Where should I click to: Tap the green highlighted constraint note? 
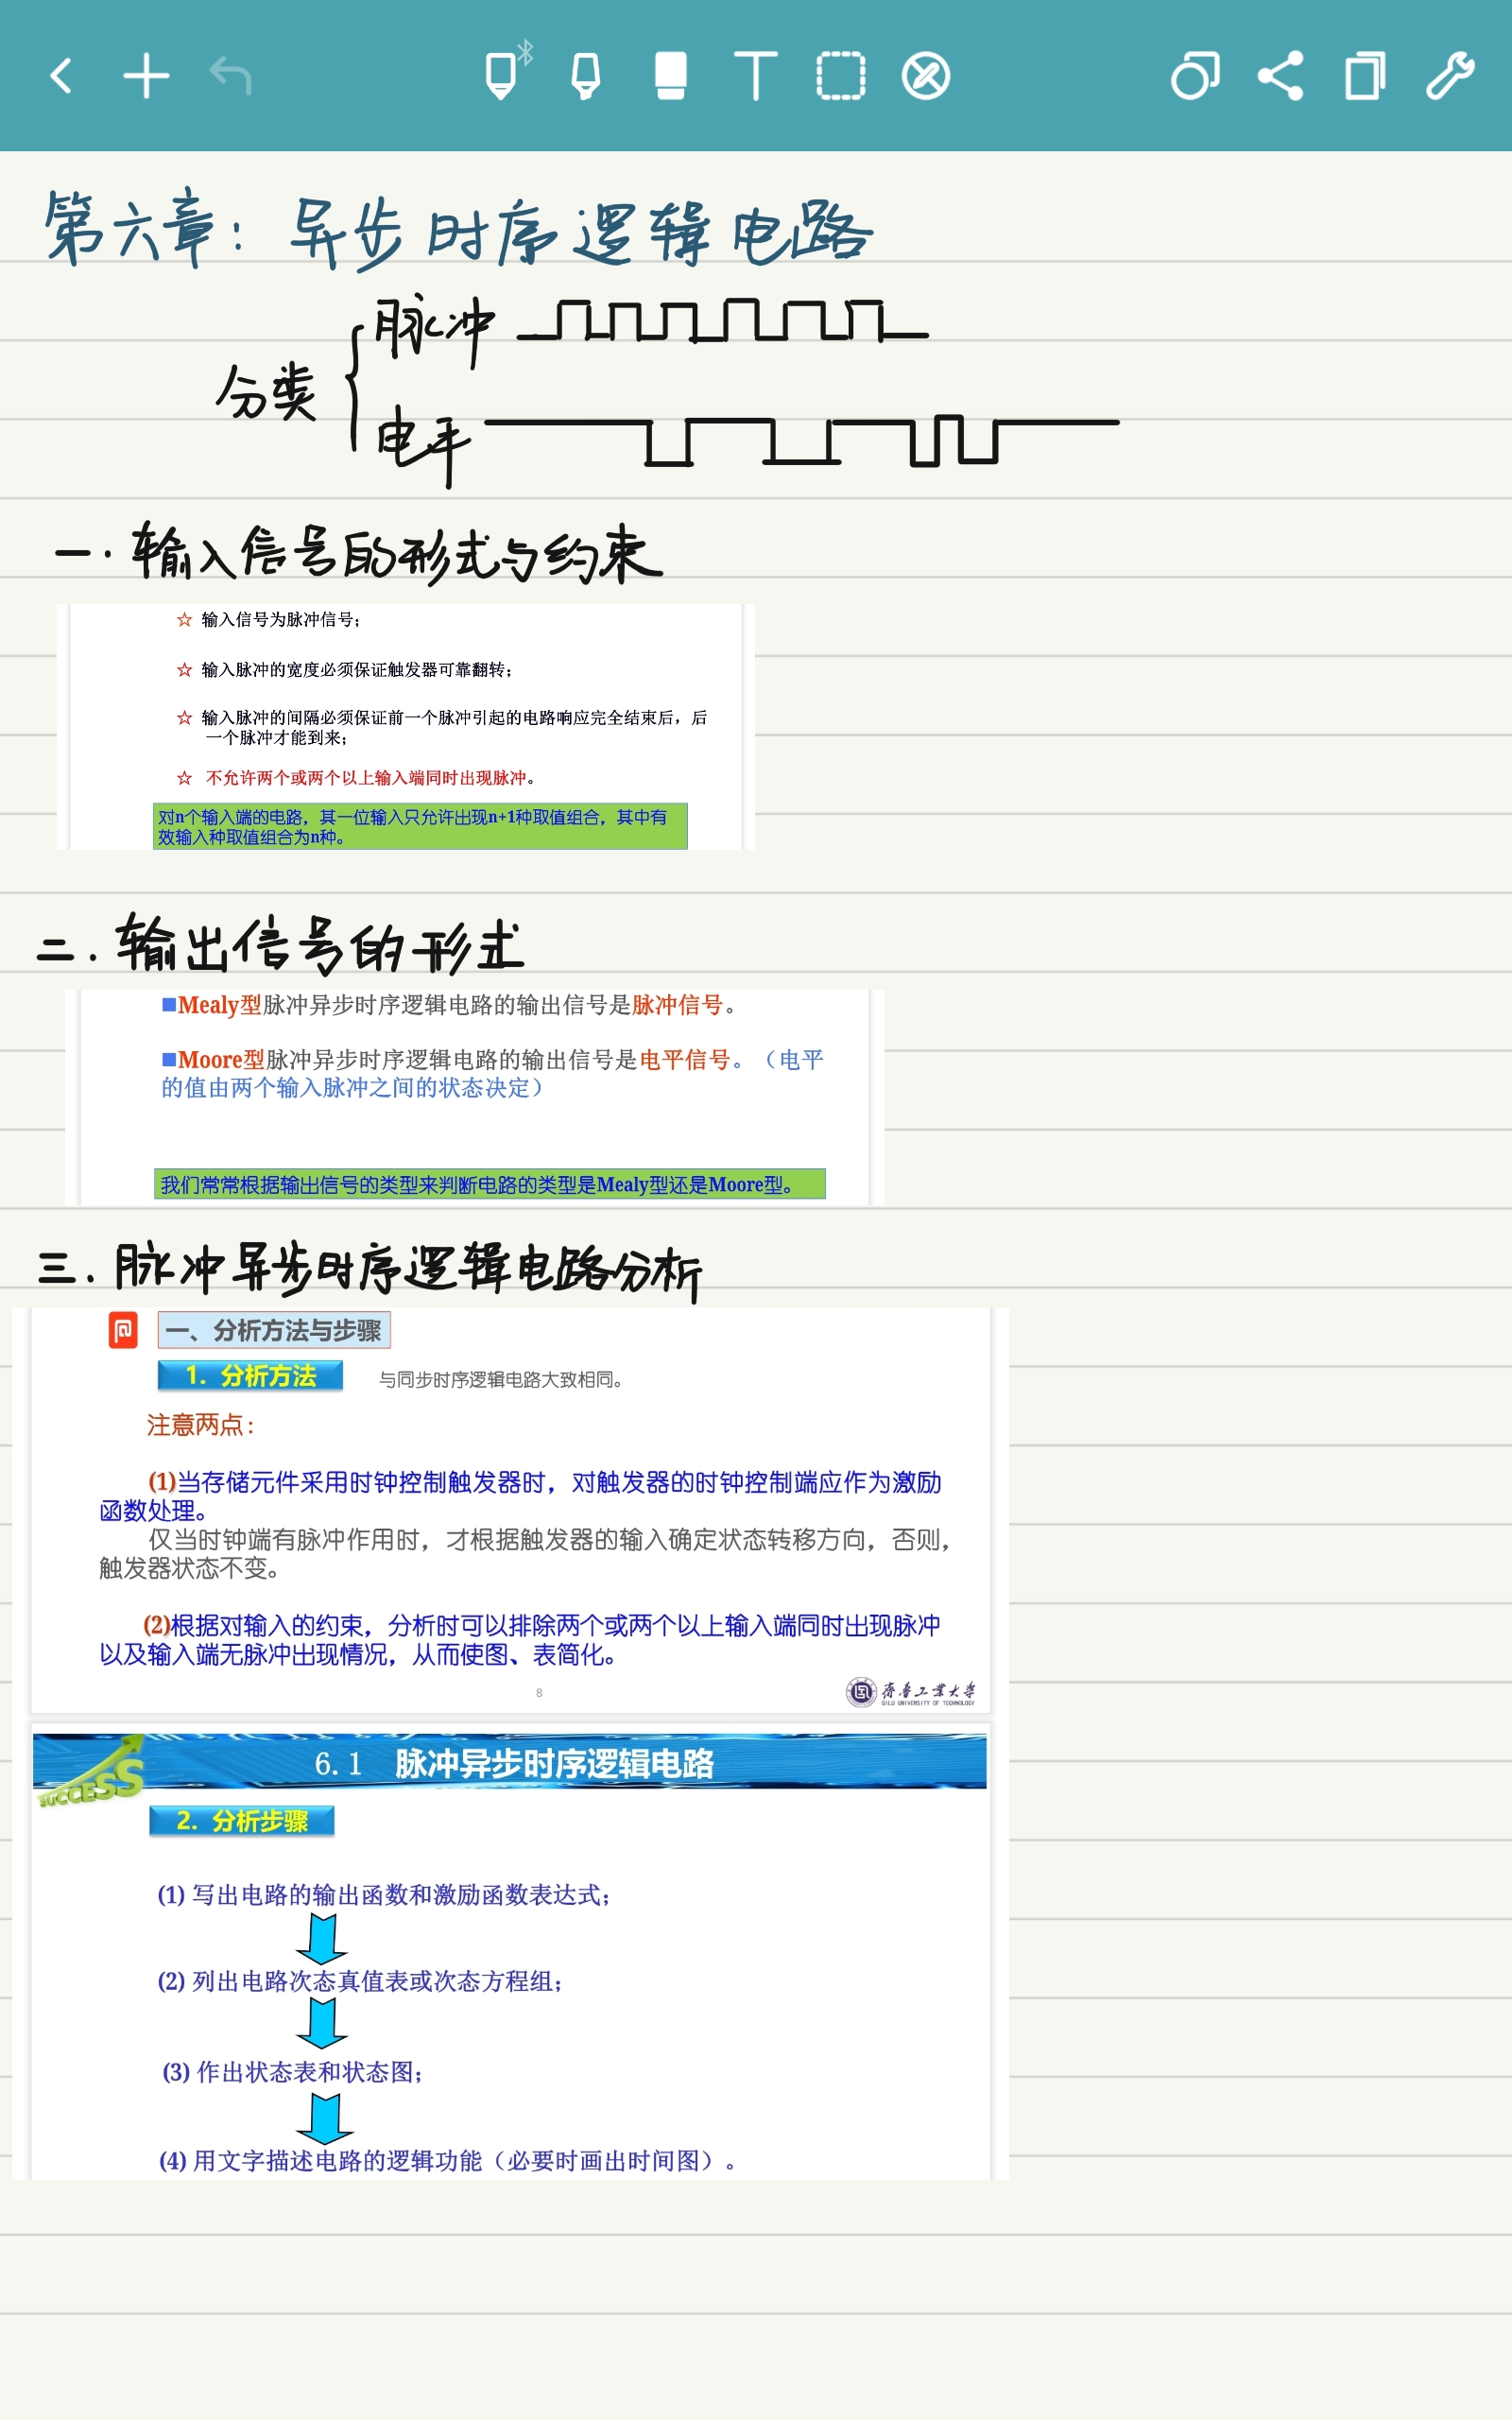(x=420, y=826)
